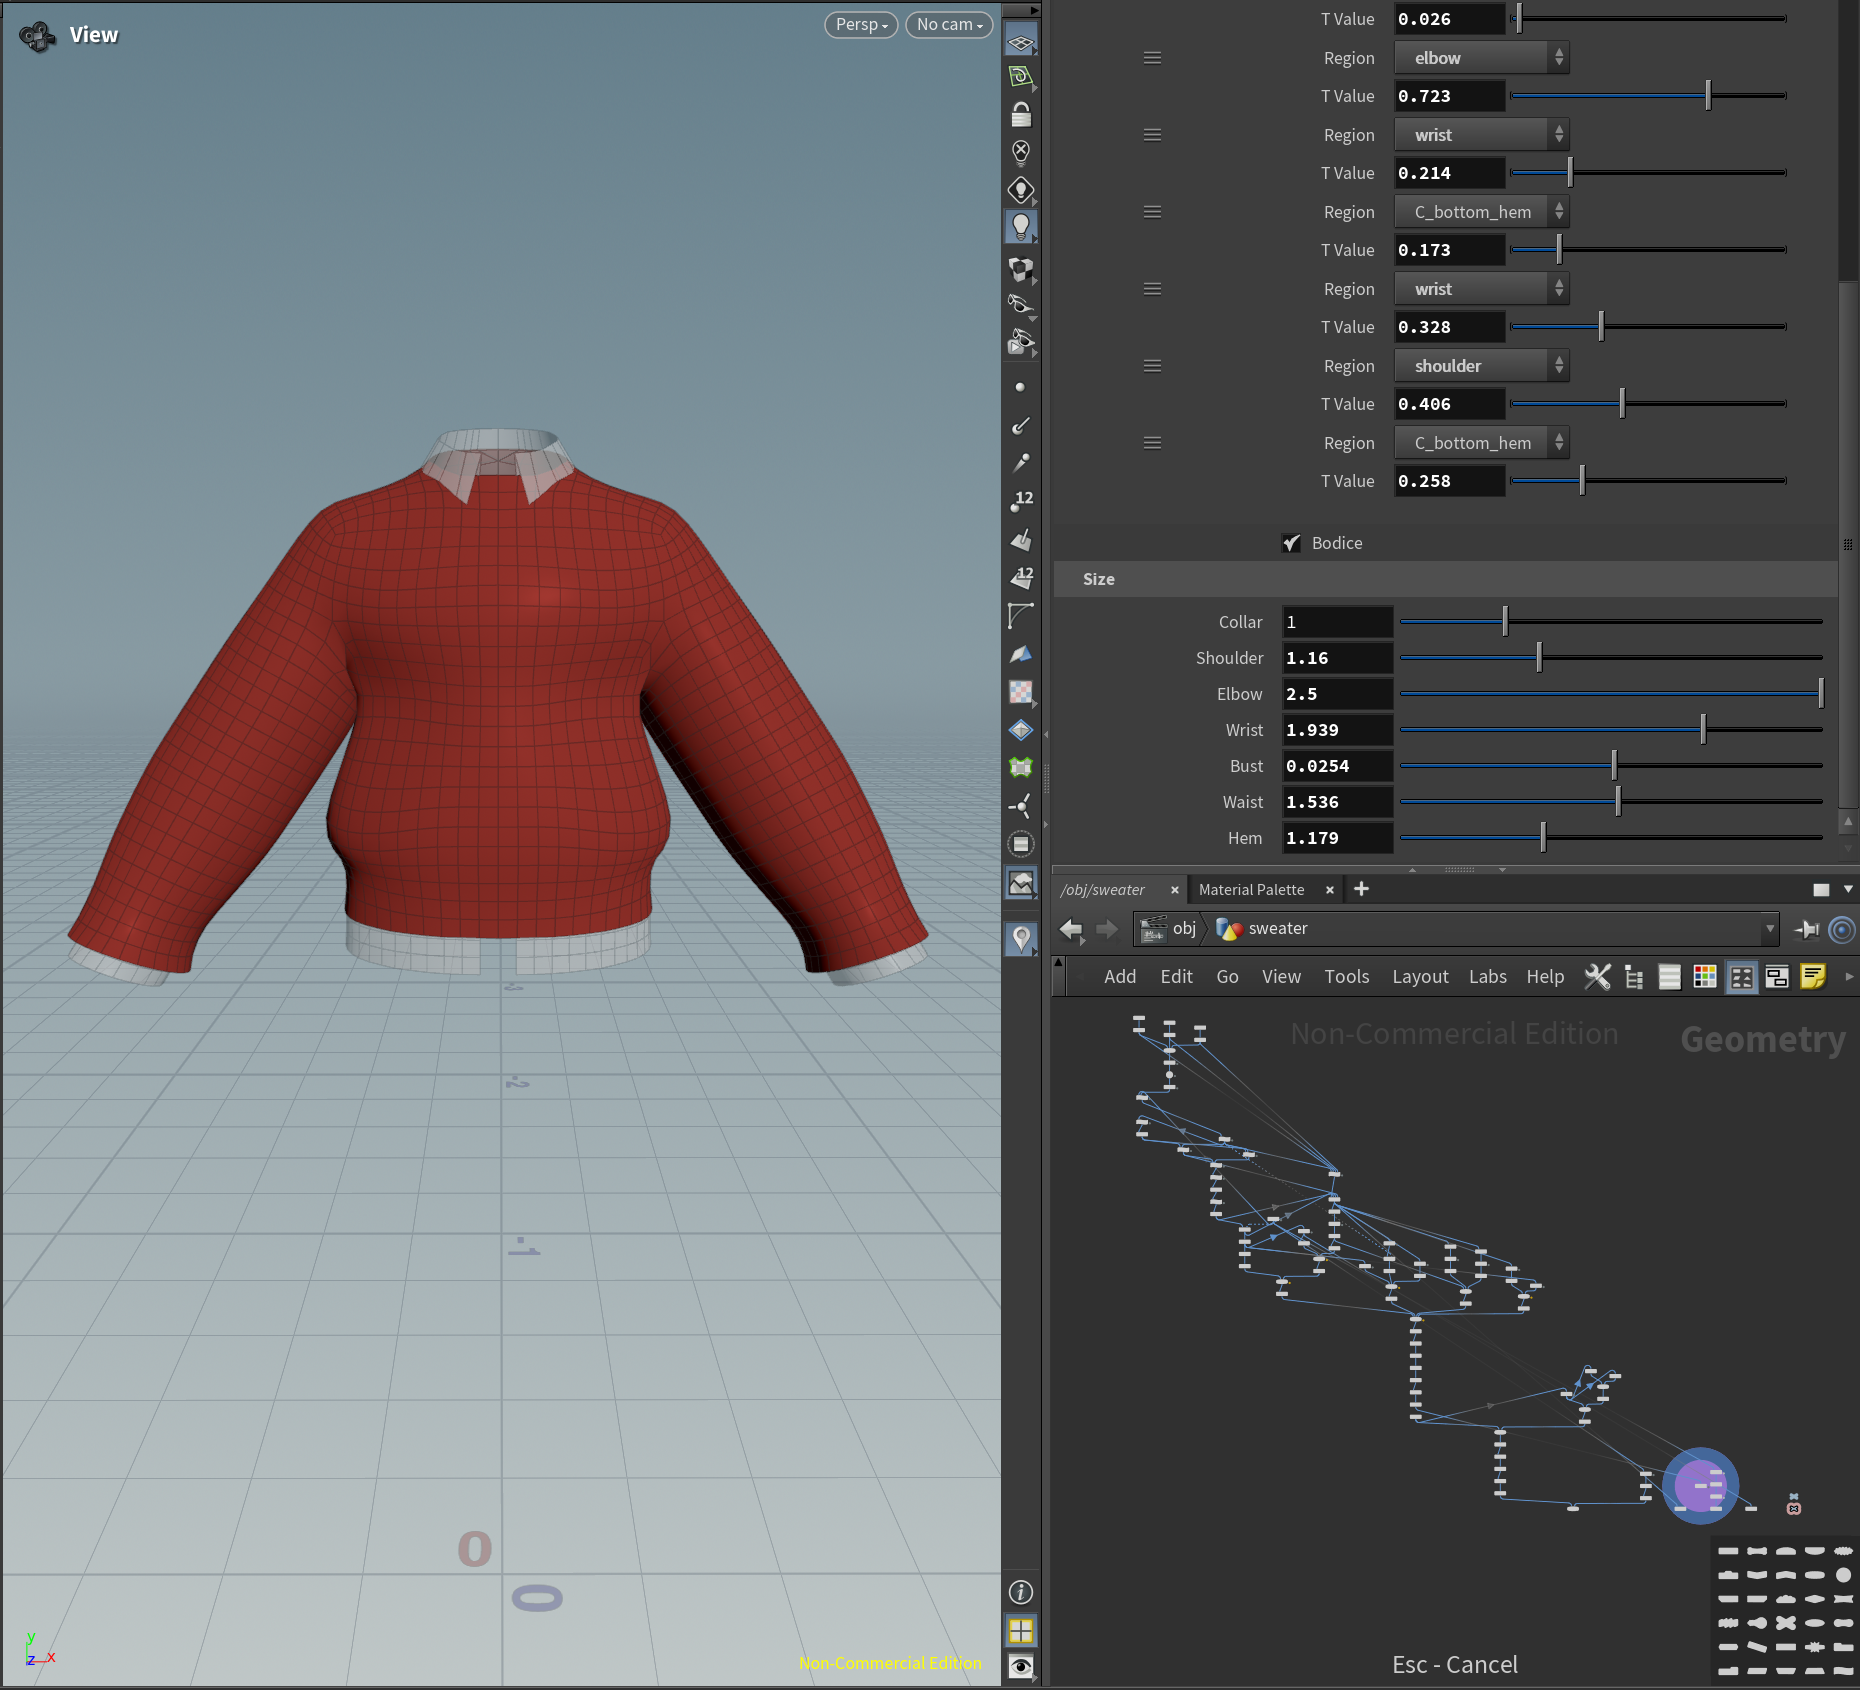Open the No cam camera dropdown
This screenshot has height=1690, width=1860.
pos(949,24)
